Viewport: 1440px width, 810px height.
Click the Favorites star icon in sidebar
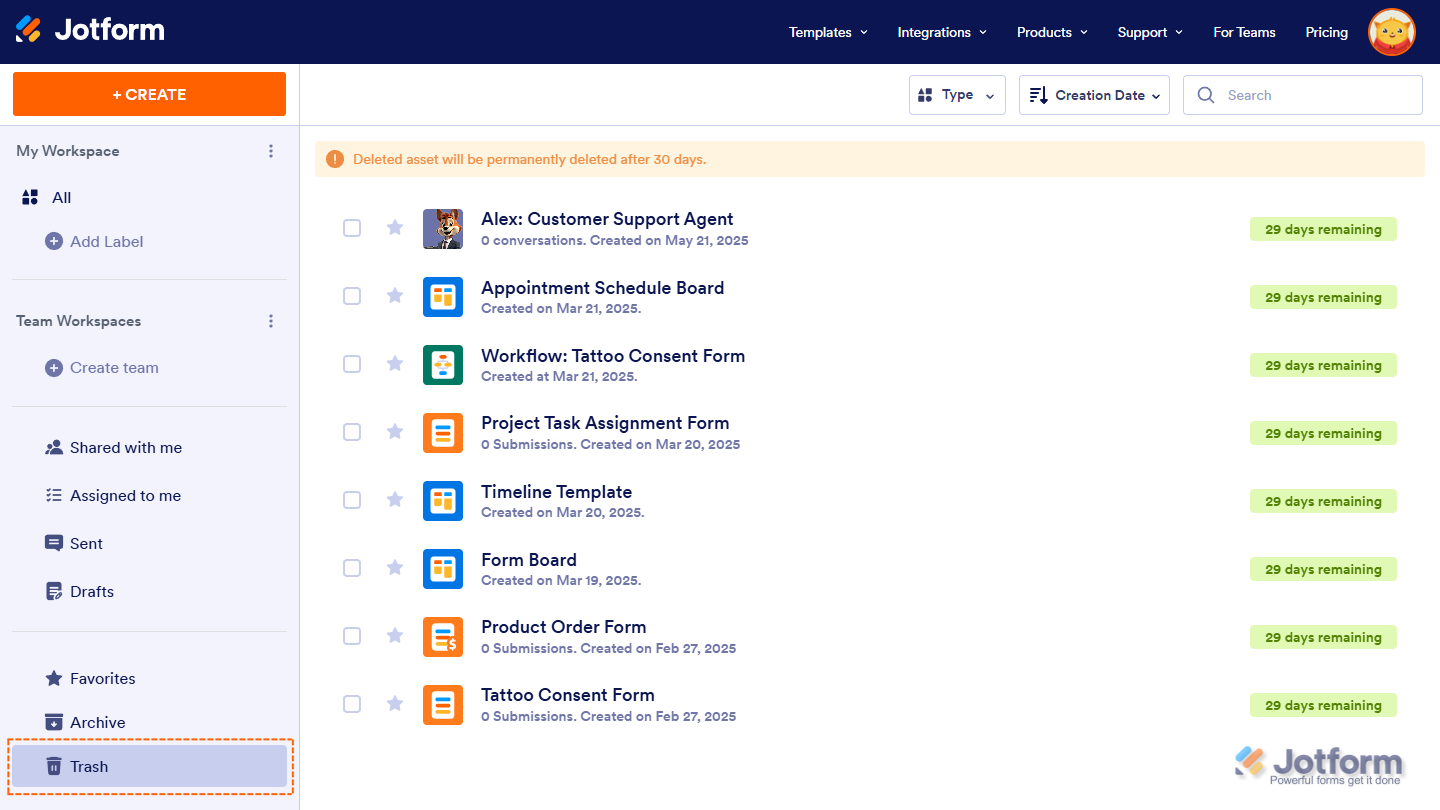[x=54, y=678]
